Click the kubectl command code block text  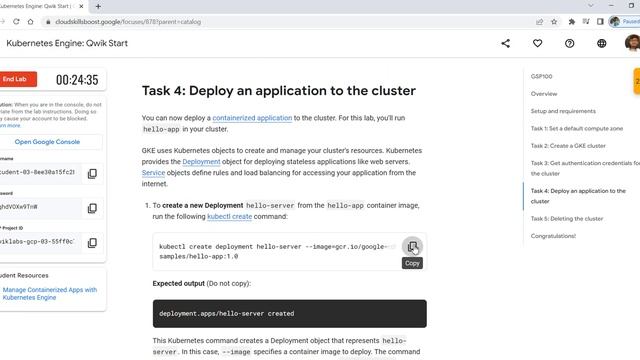click(x=277, y=251)
